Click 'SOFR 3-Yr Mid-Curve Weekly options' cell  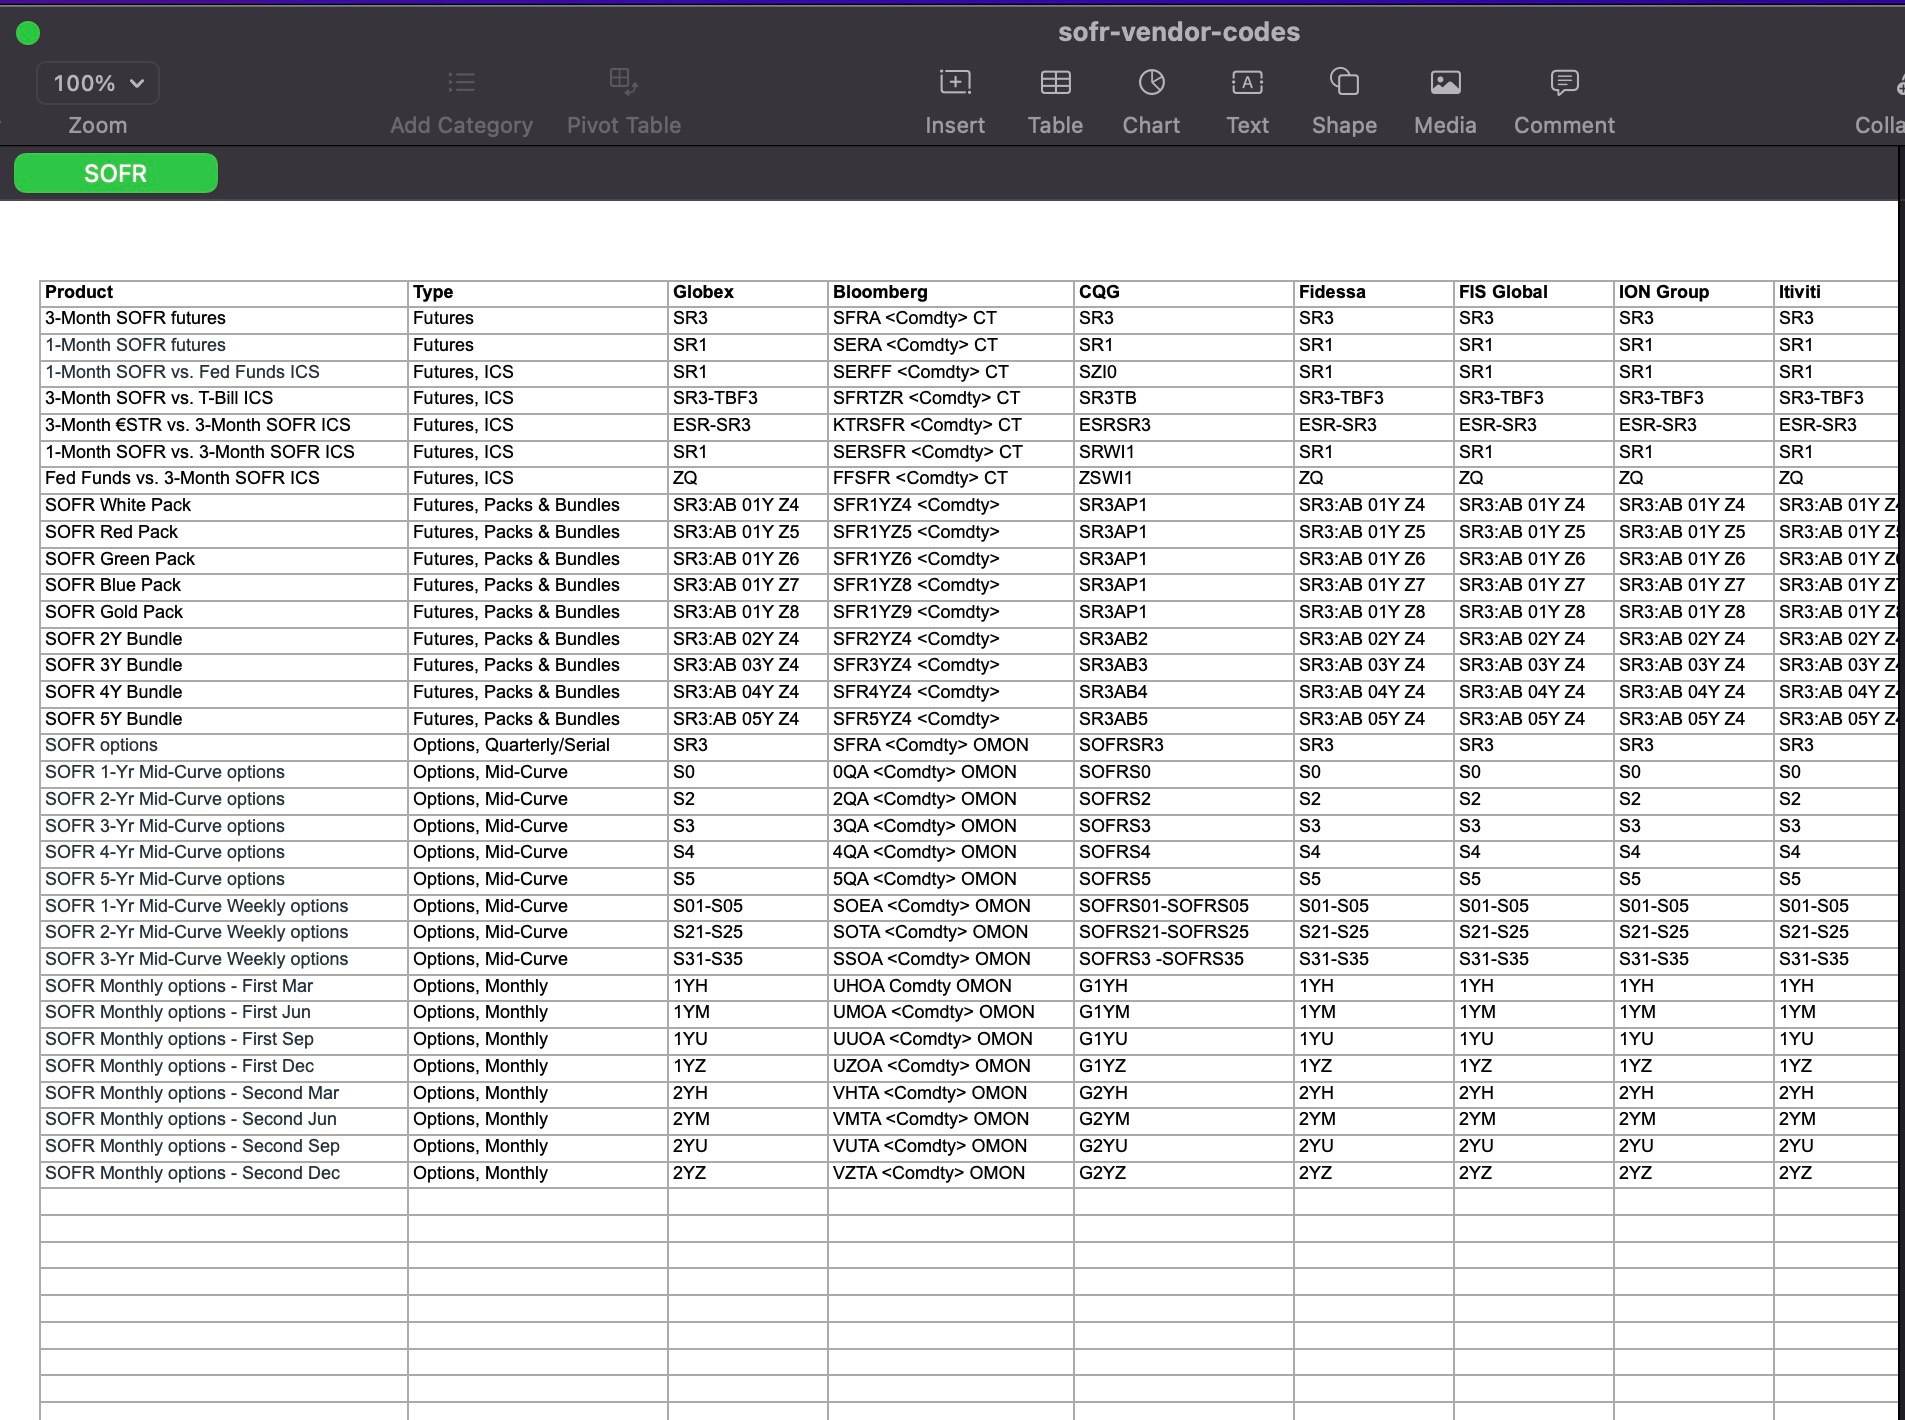pos(224,959)
